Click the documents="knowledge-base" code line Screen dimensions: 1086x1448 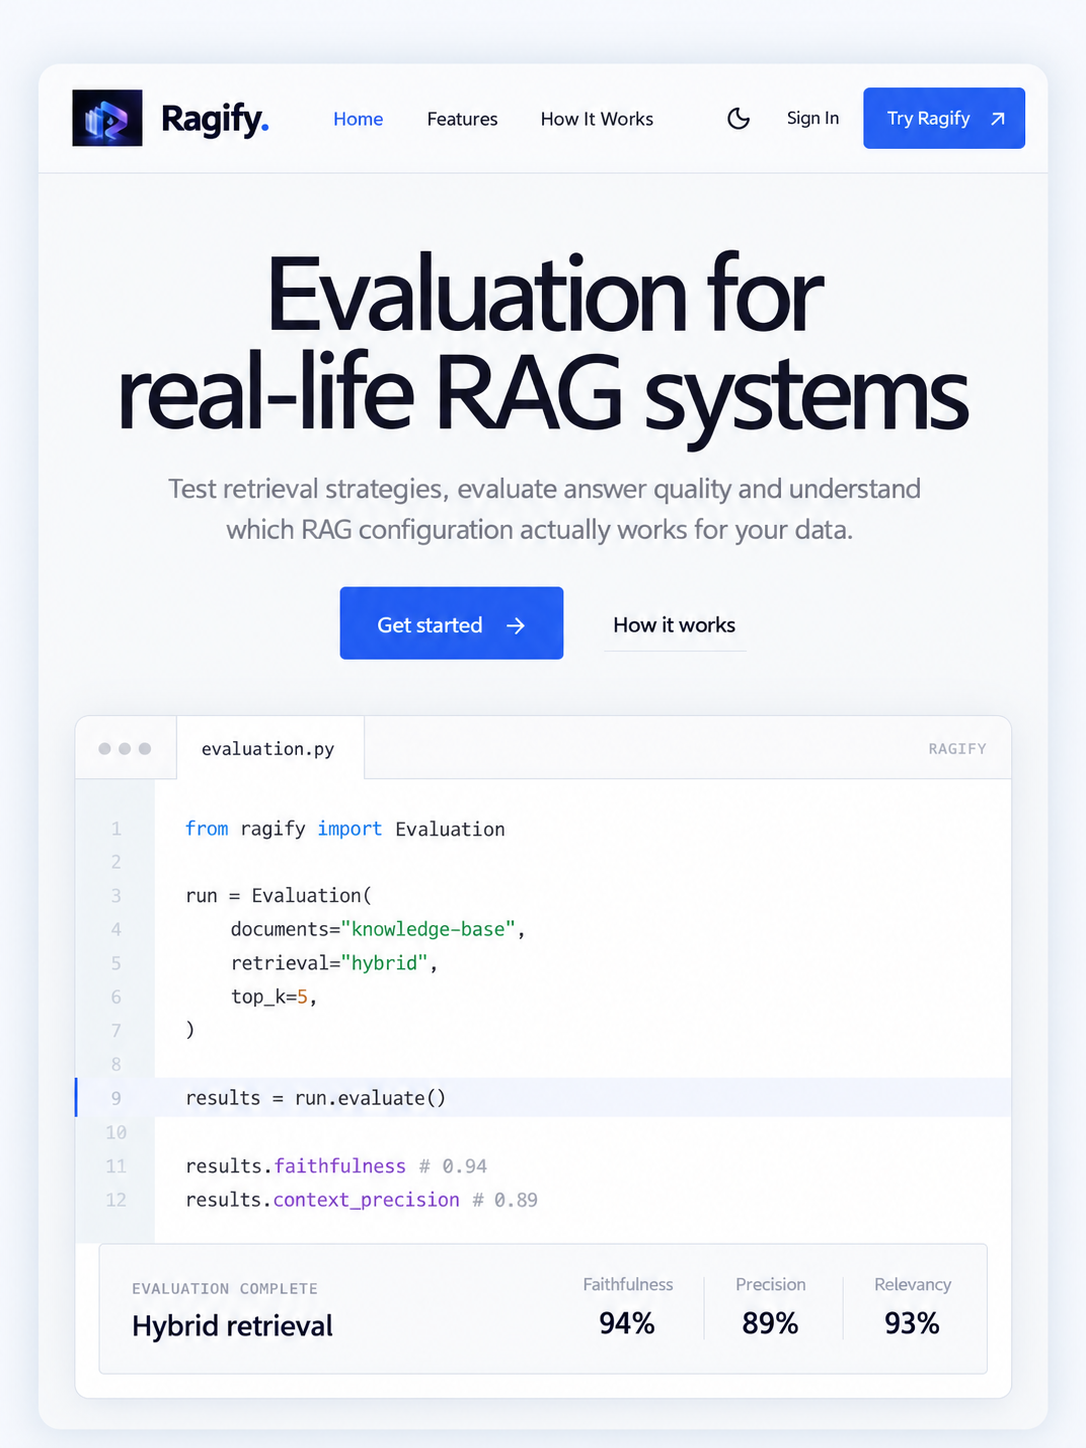[378, 929]
